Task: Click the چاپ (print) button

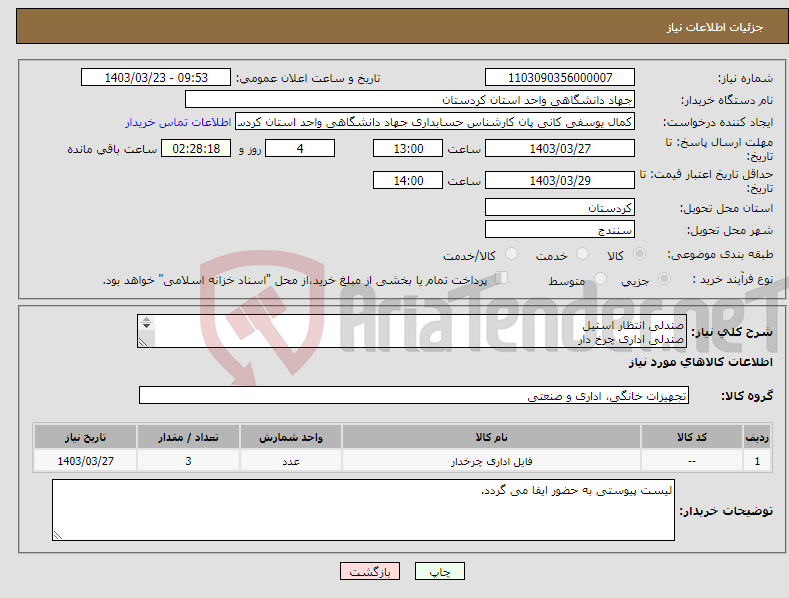Action: tap(439, 571)
